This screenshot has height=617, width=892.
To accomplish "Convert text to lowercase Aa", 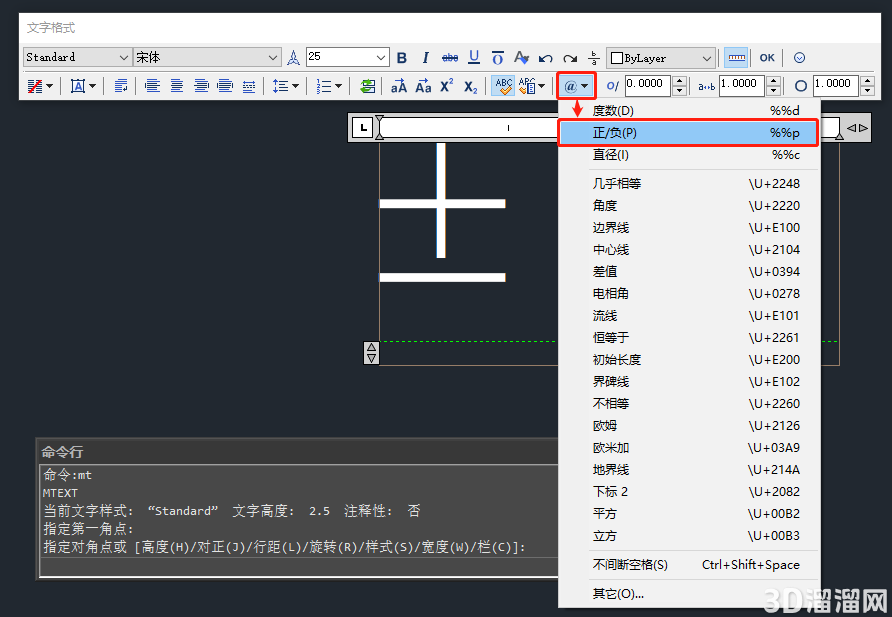I will 423,86.
